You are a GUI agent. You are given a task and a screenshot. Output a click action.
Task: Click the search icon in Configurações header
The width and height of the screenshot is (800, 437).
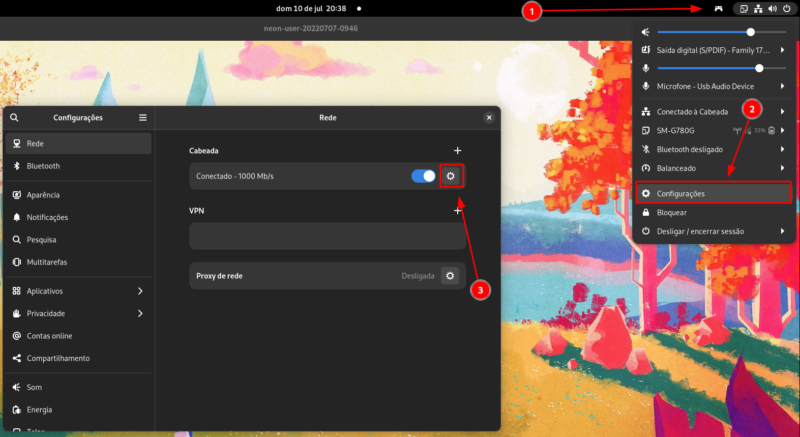[14, 117]
